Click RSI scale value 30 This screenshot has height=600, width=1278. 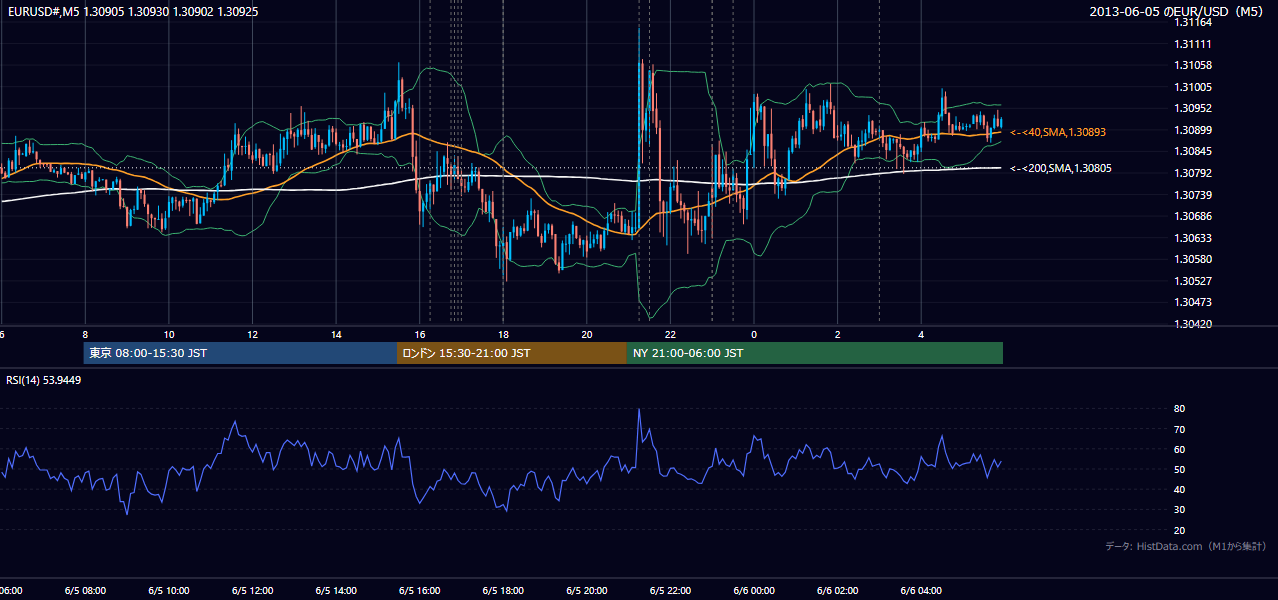(1180, 510)
